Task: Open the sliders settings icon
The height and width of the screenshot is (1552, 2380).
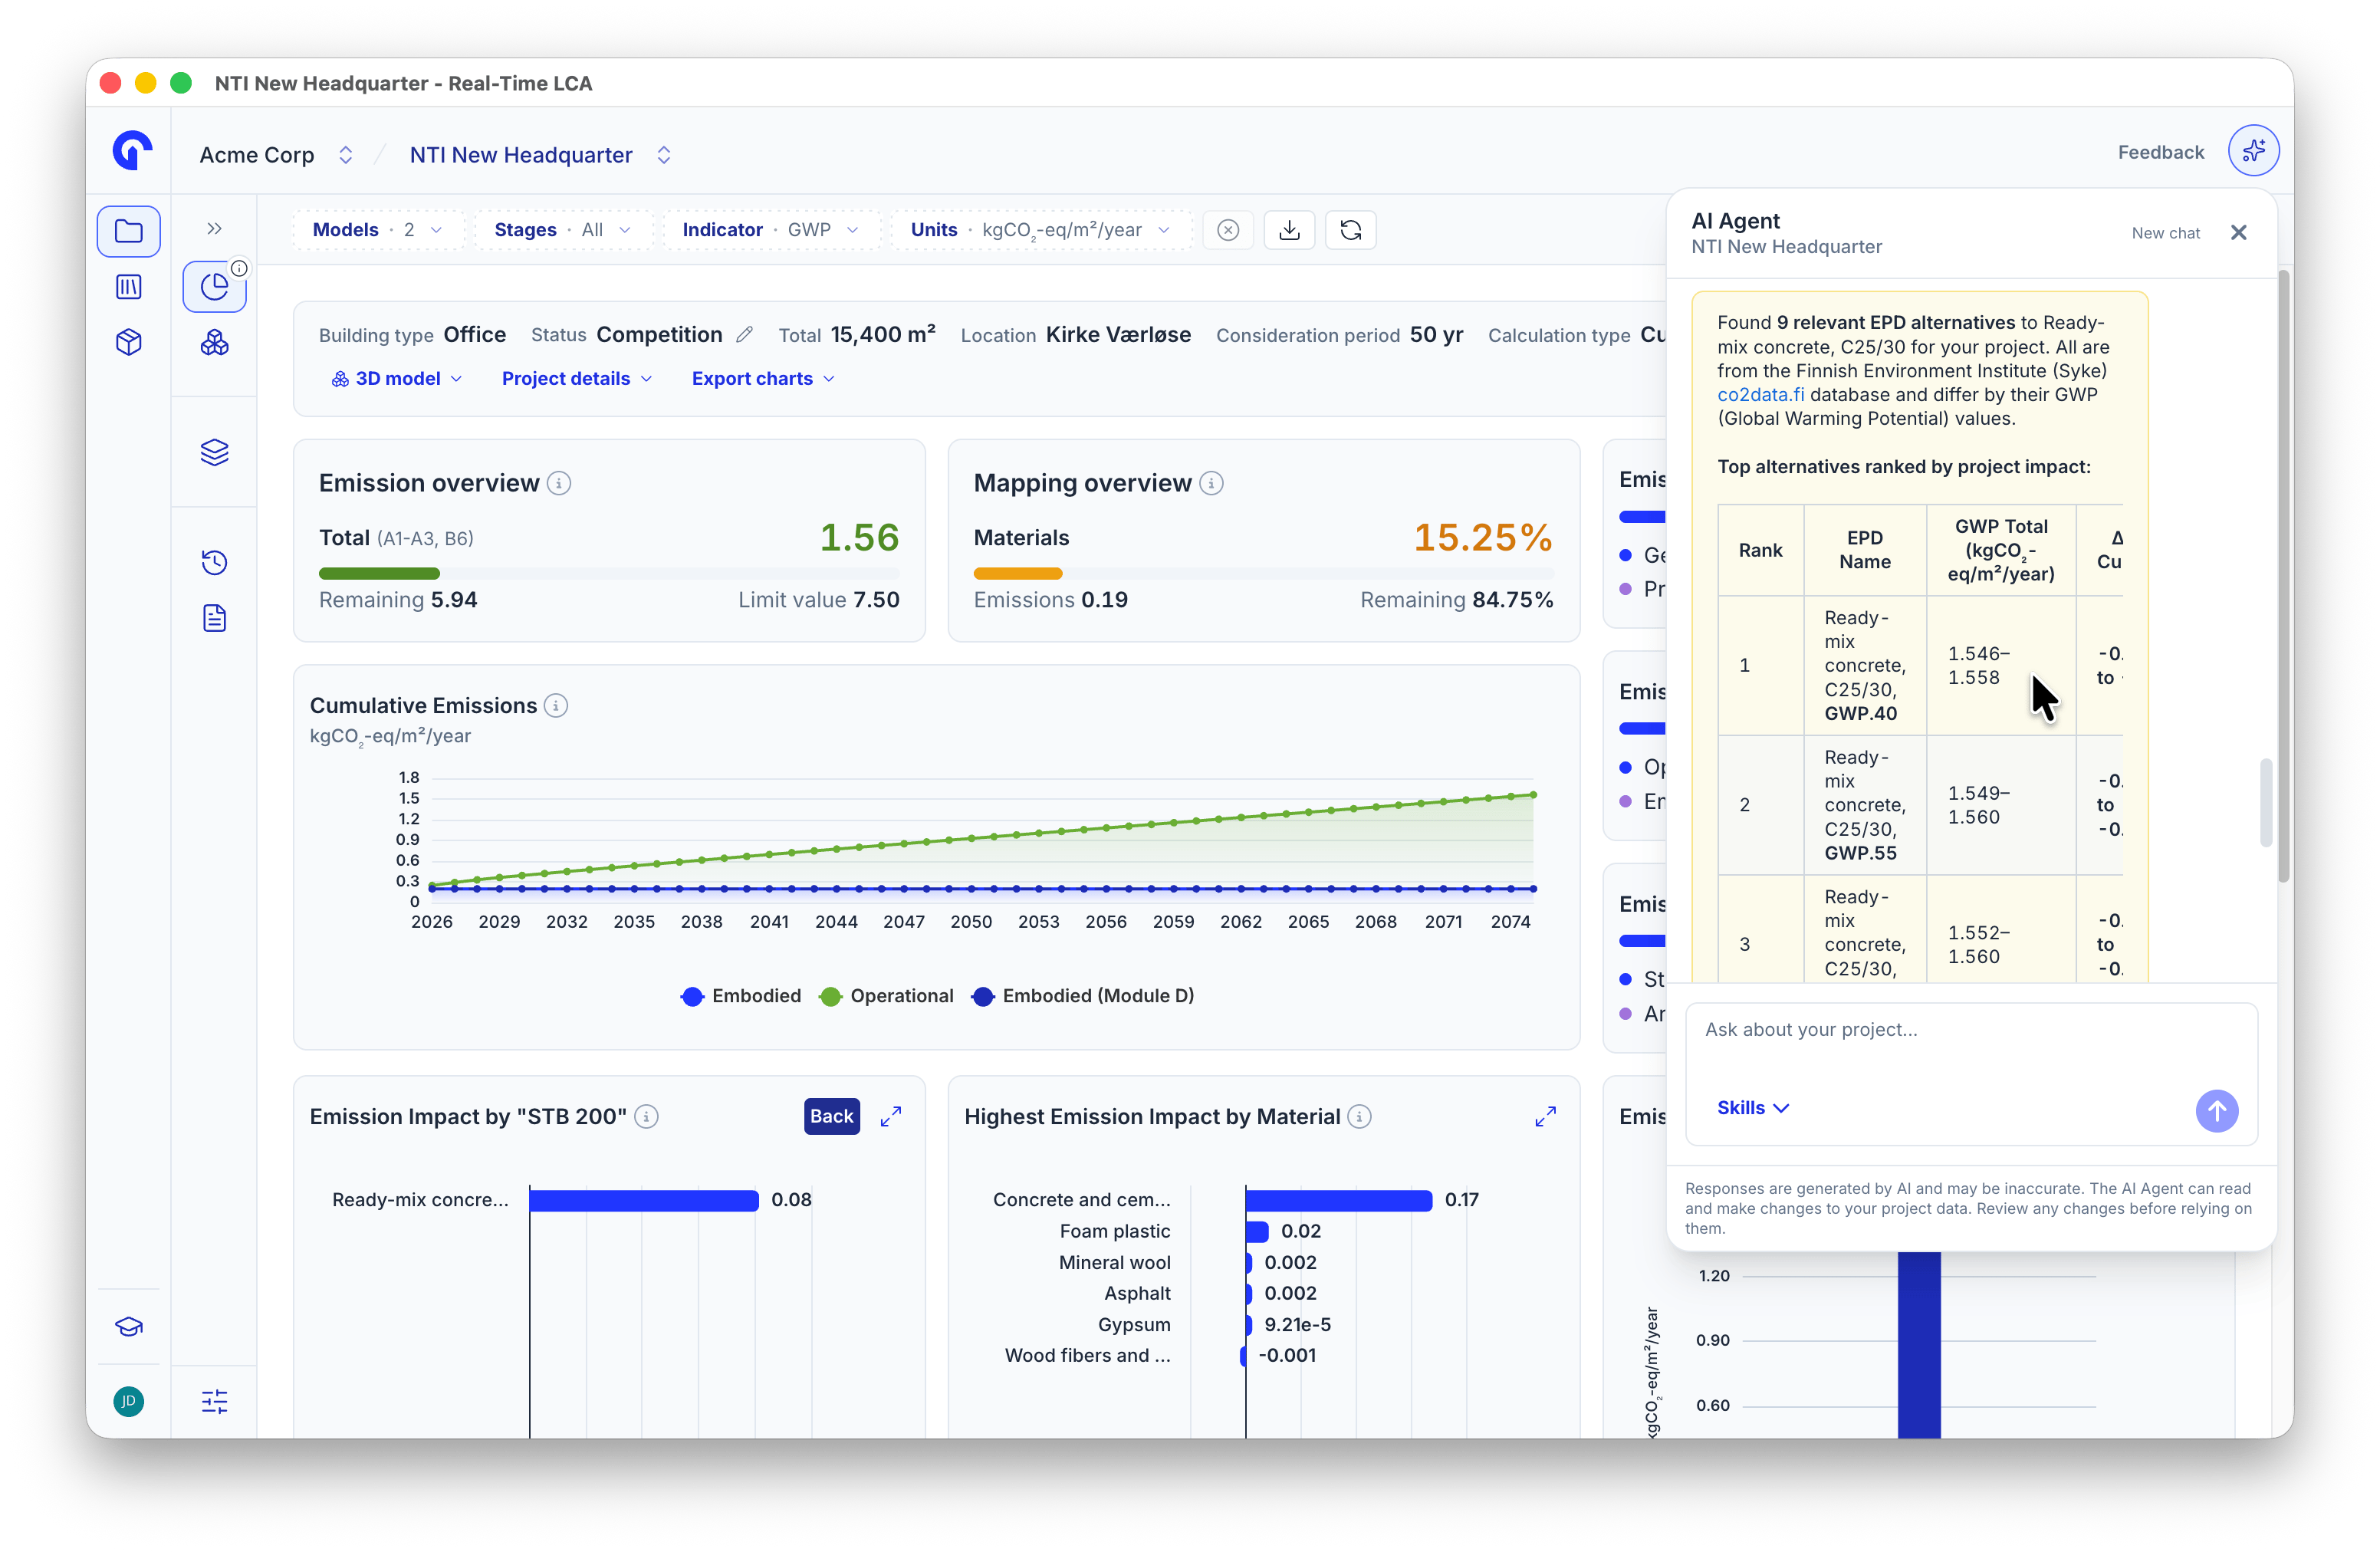Action: pyautogui.click(x=214, y=1401)
